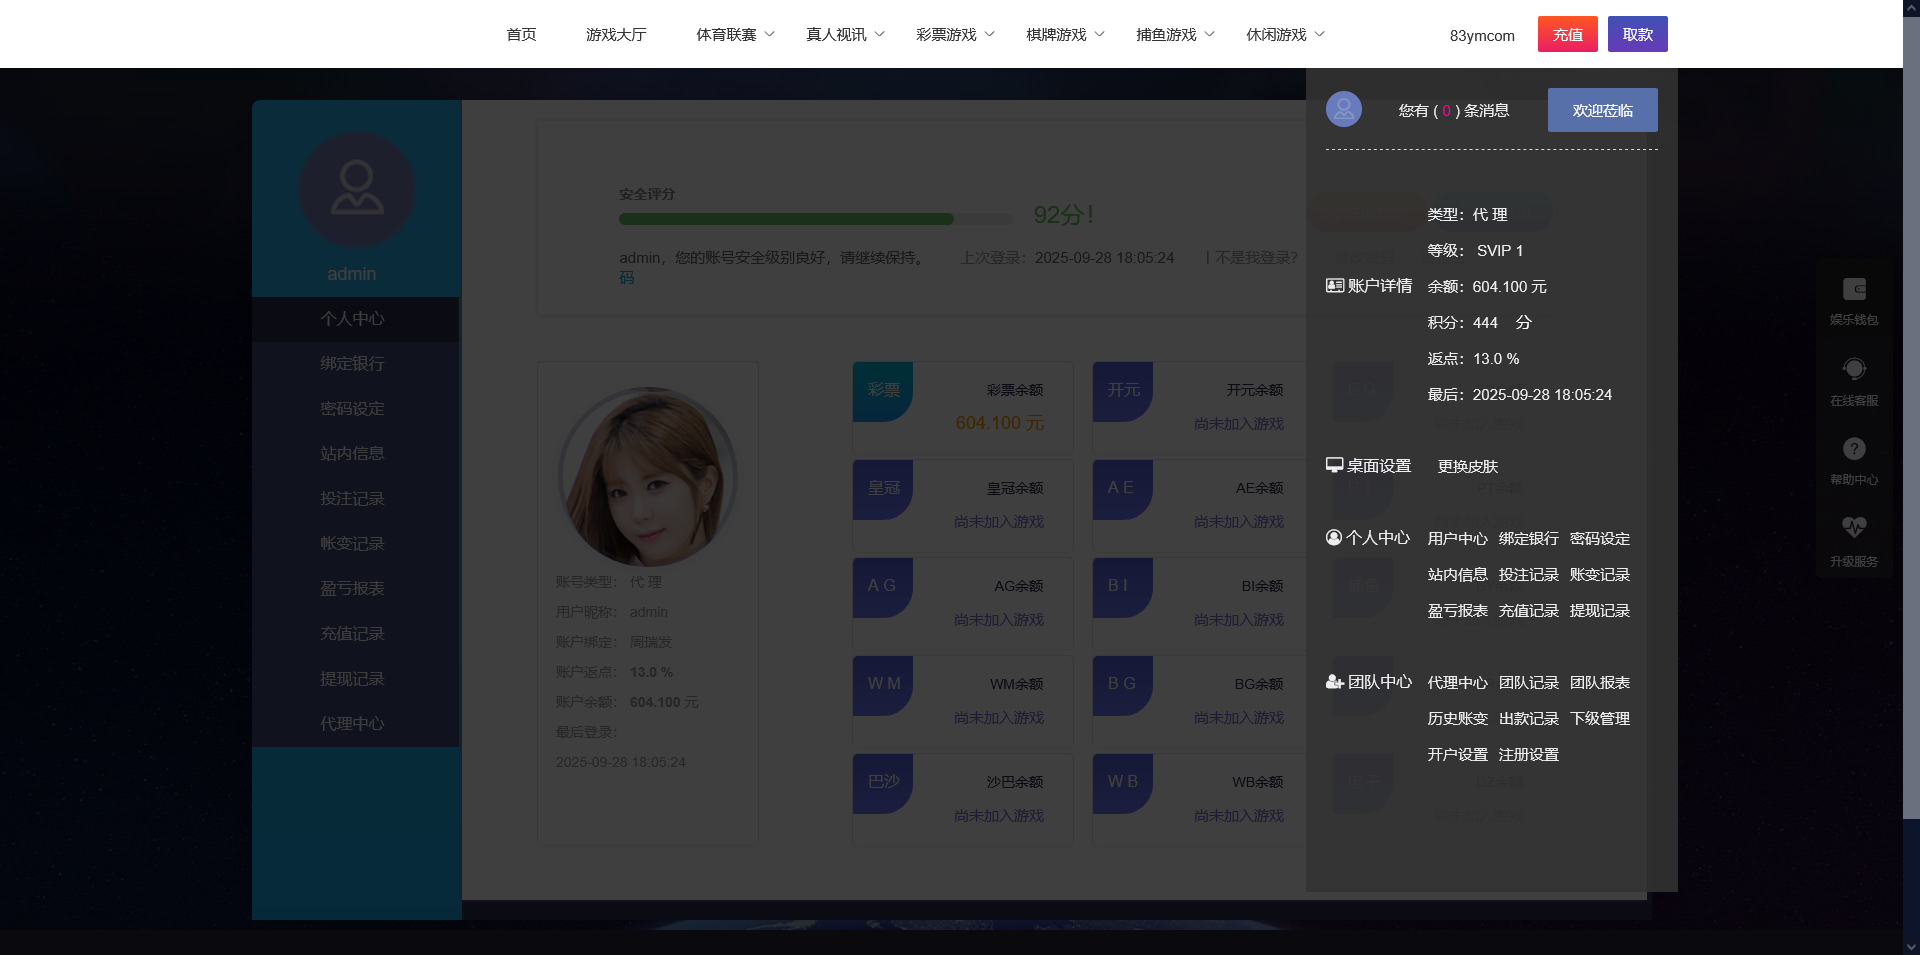Expand the 体育联赛 dropdown menu

(735, 35)
